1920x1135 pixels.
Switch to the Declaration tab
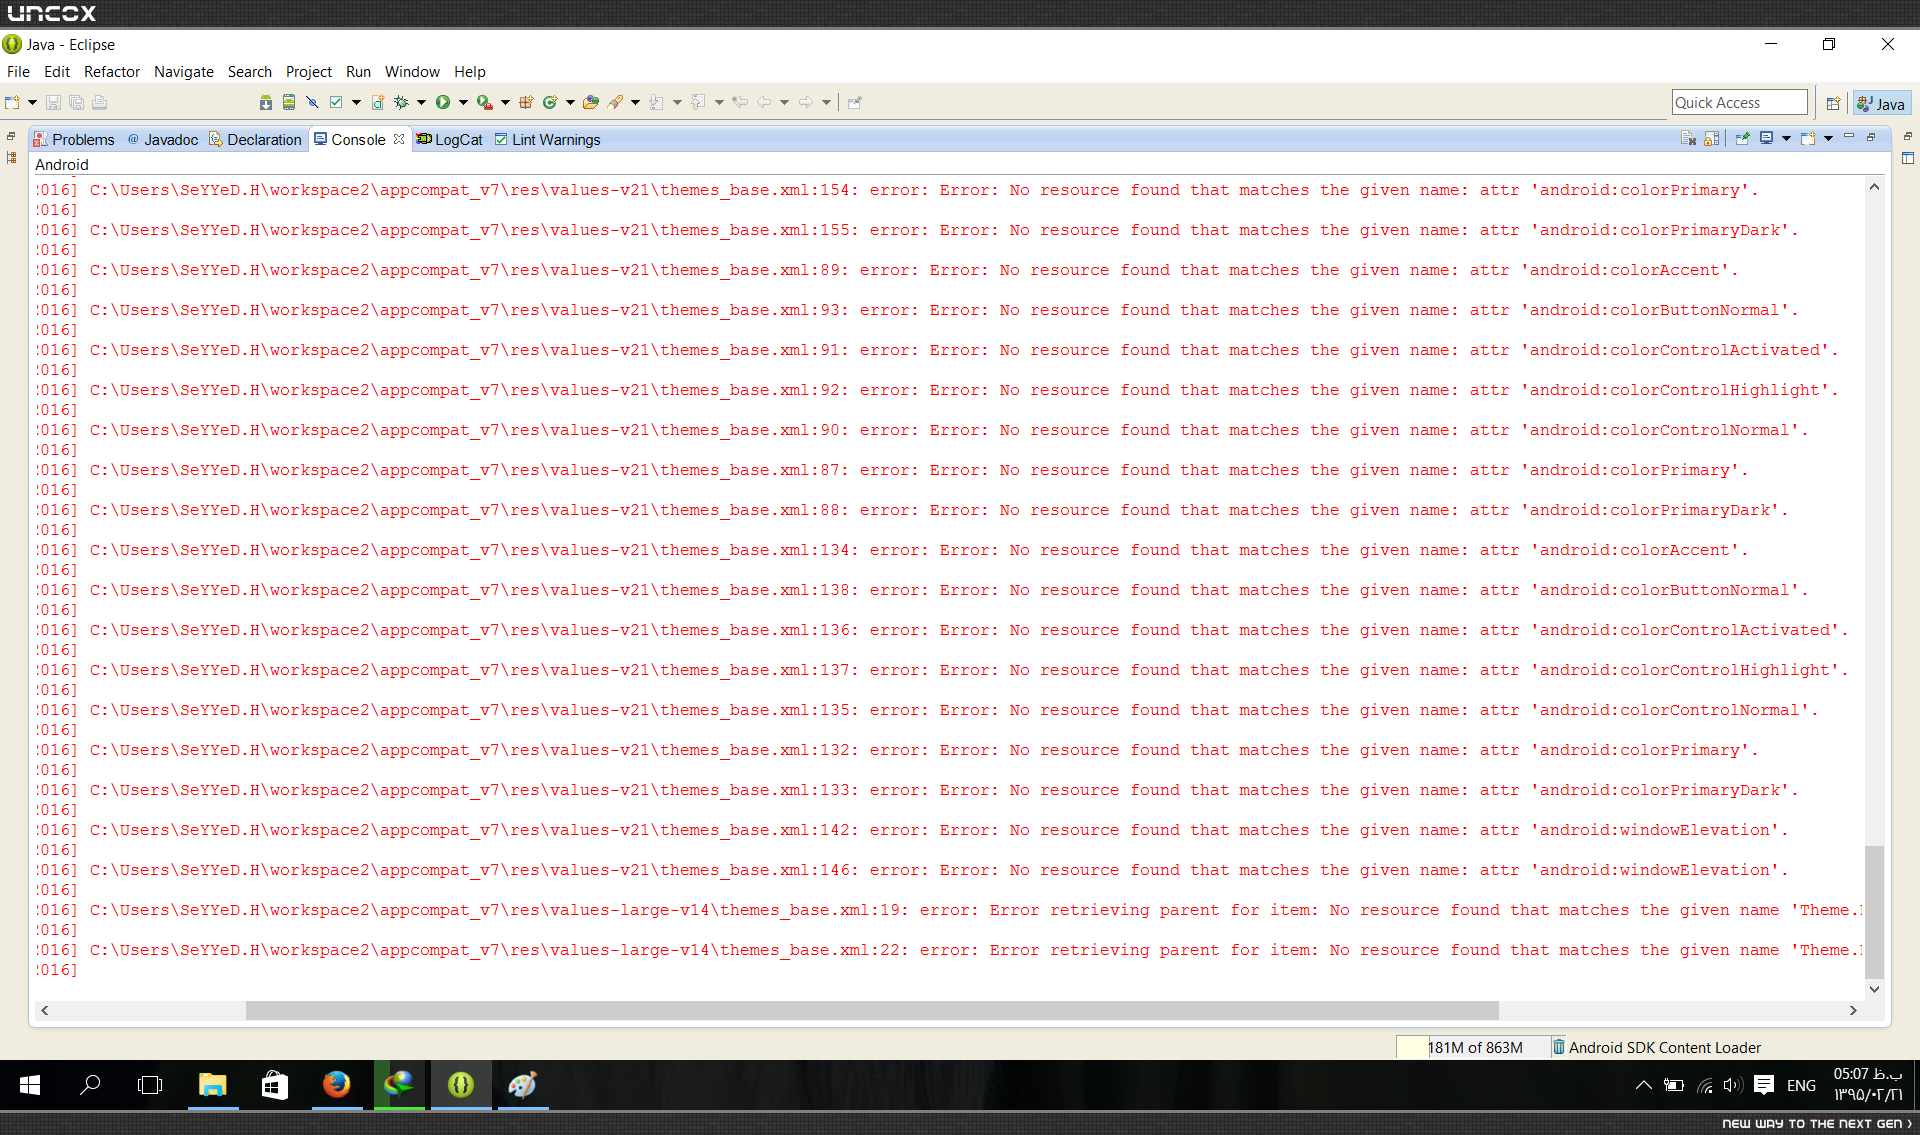(x=255, y=140)
